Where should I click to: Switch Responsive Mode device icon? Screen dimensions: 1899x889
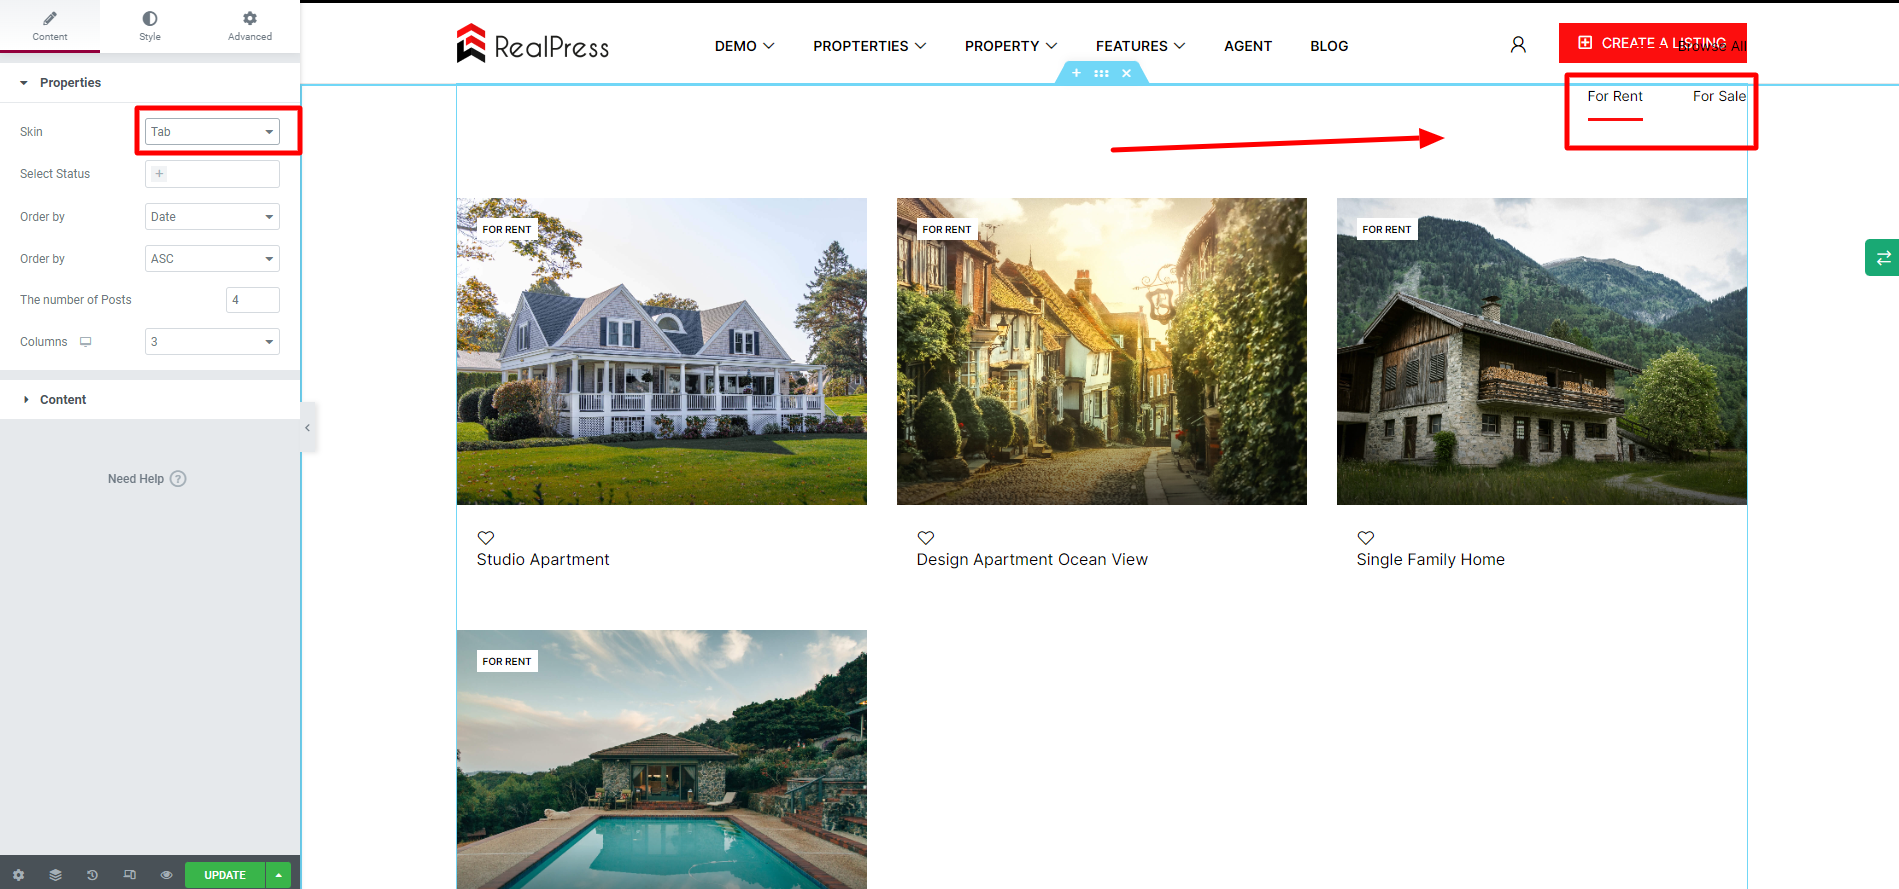[x=129, y=875]
